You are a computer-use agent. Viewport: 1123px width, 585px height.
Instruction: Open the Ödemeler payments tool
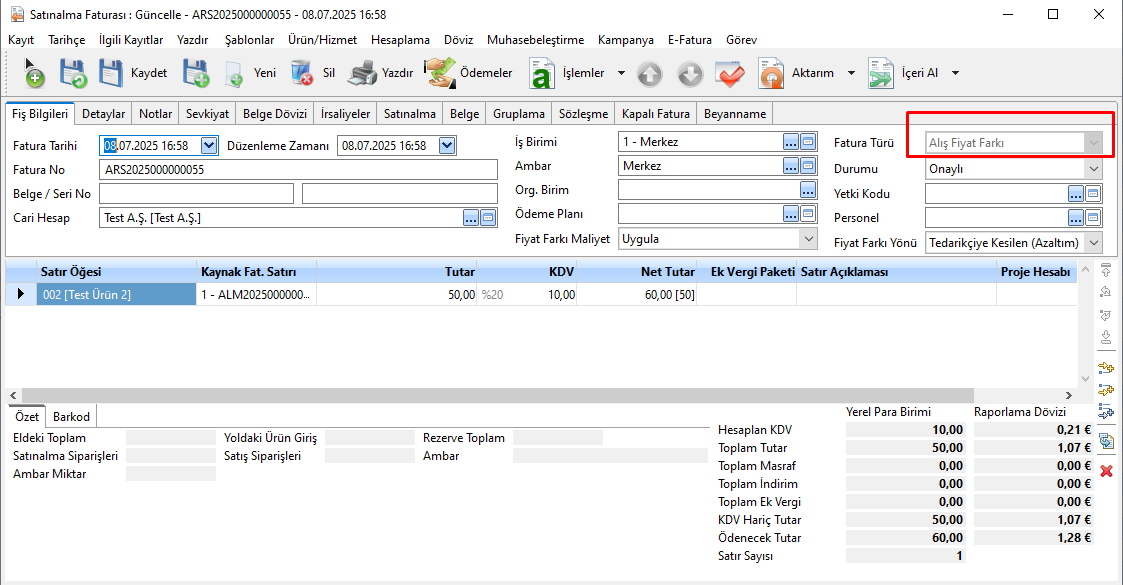(x=470, y=73)
